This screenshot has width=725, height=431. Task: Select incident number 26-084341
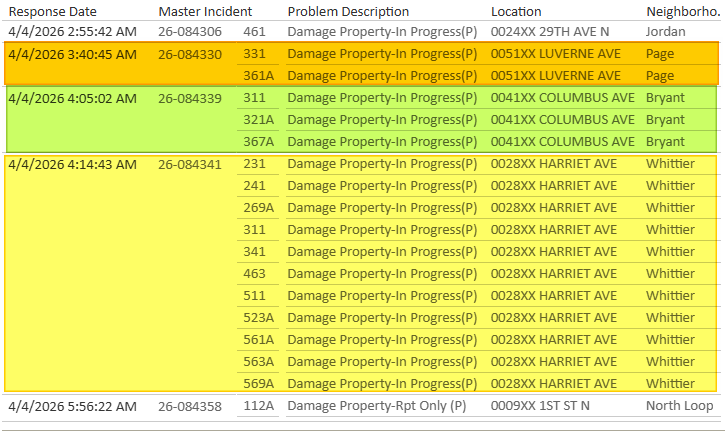[x=190, y=164]
